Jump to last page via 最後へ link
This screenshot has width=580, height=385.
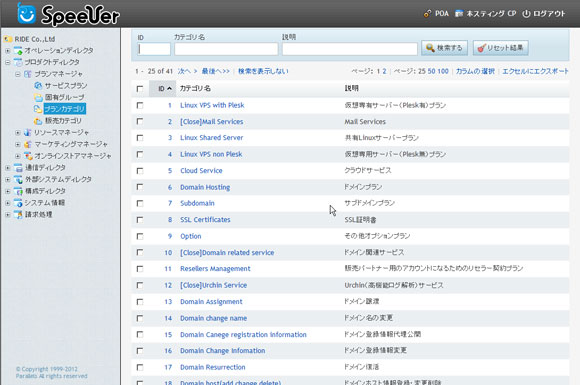tap(216, 71)
